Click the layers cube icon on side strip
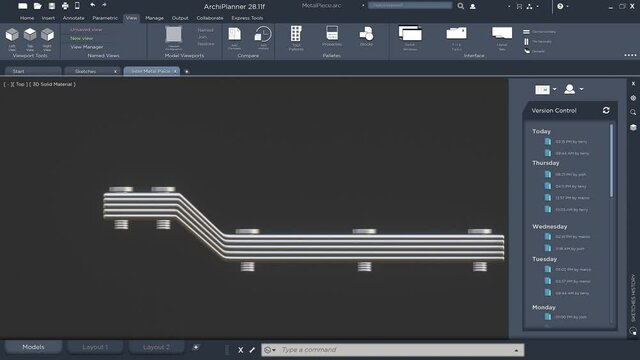Screen dimensions: 640x360 (x=633, y=127)
